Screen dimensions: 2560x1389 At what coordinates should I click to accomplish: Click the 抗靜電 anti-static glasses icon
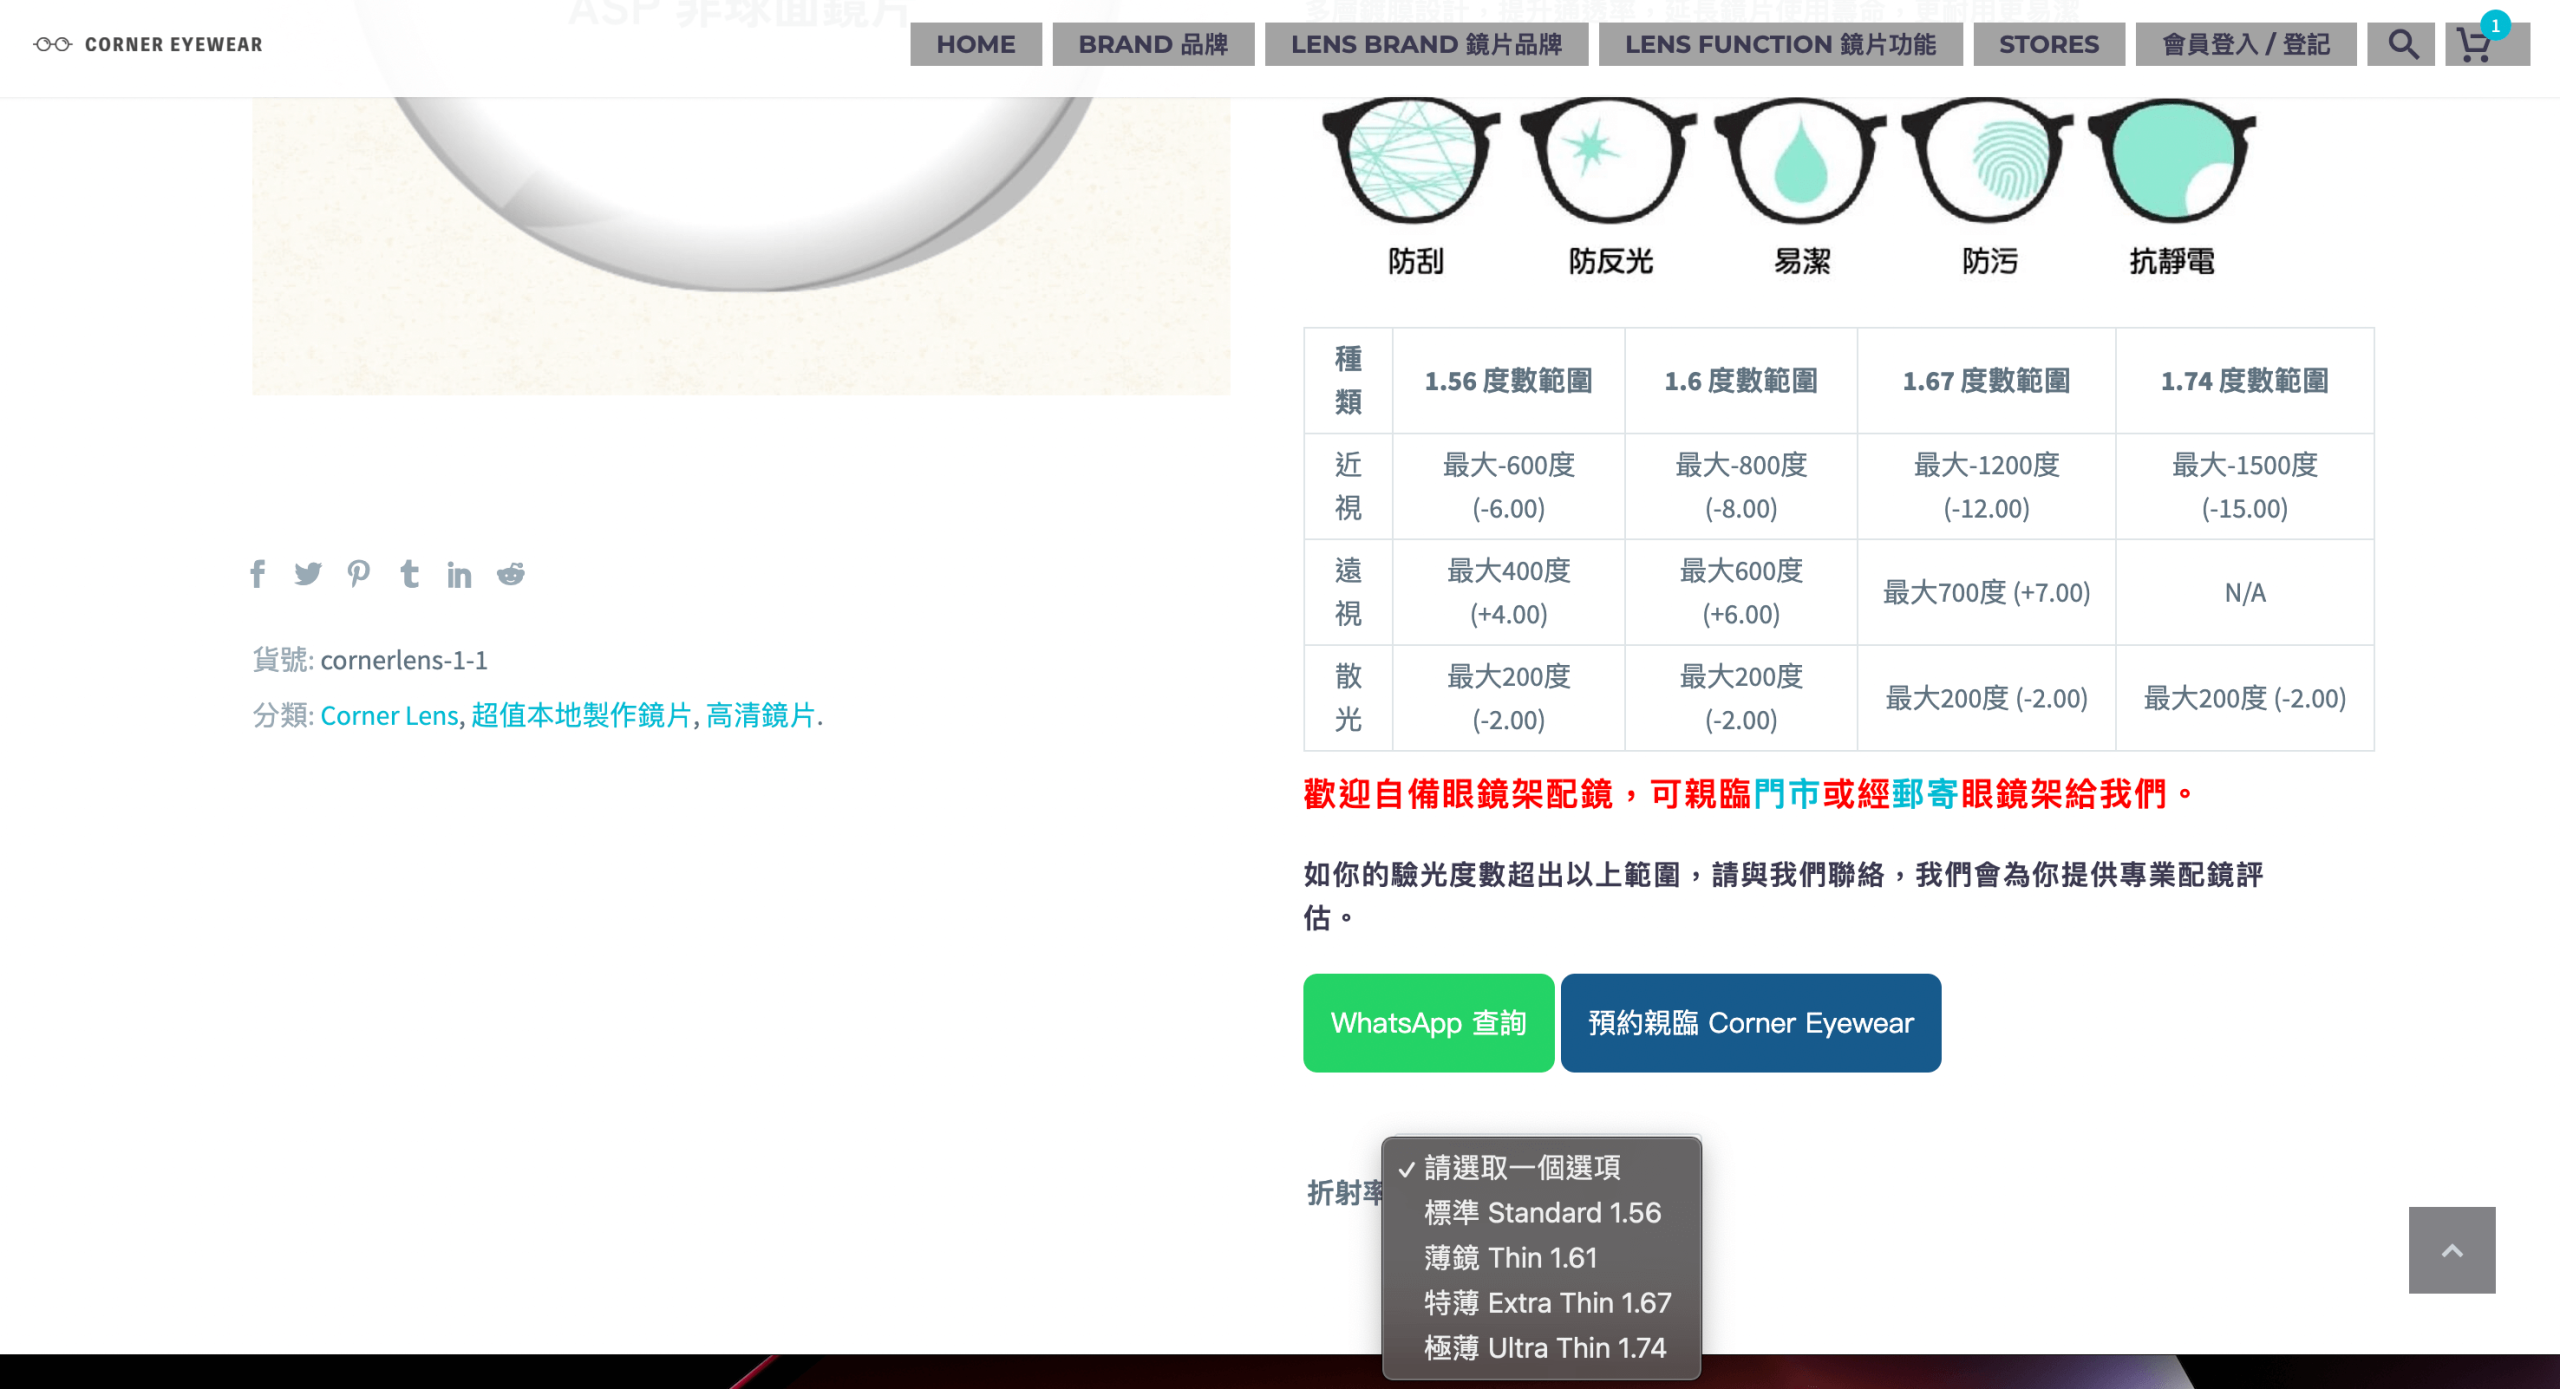pyautogui.click(x=2172, y=160)
